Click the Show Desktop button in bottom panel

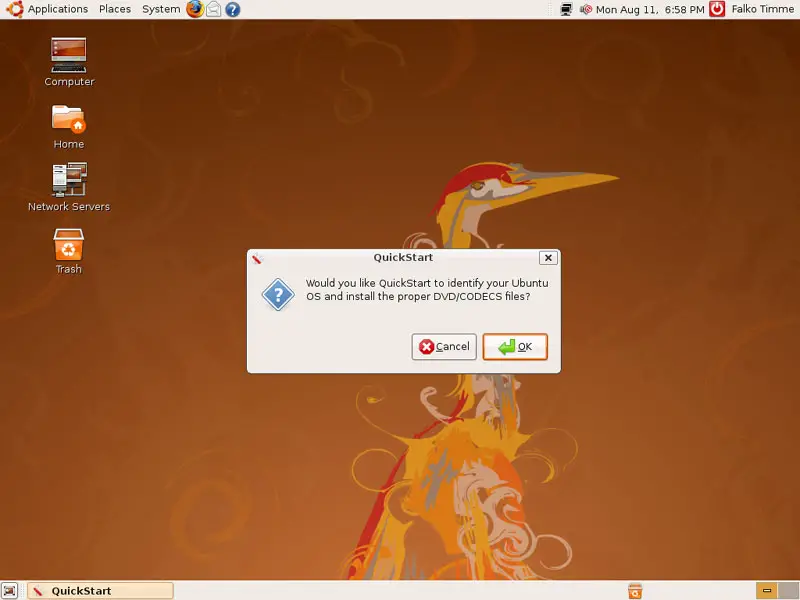[9, 590]
